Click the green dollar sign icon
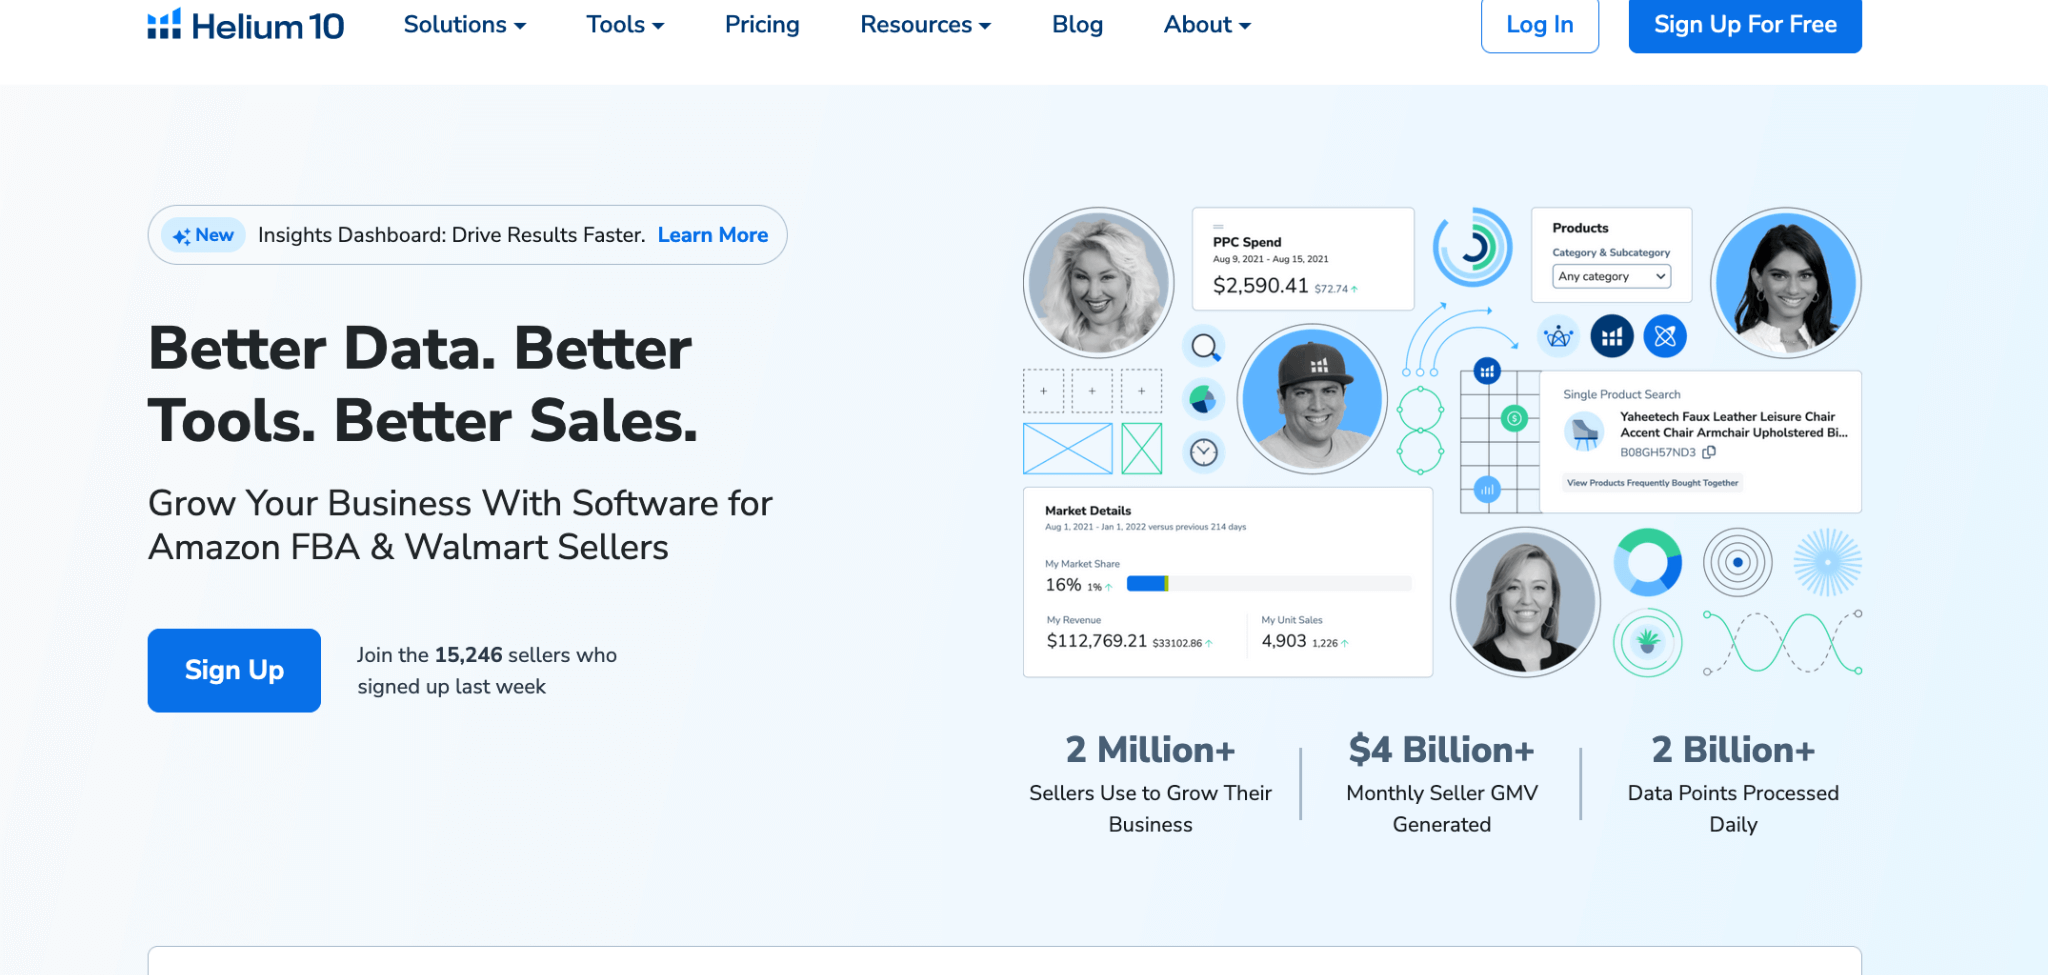The image size is (2048, 975). tap(1514, 418)
